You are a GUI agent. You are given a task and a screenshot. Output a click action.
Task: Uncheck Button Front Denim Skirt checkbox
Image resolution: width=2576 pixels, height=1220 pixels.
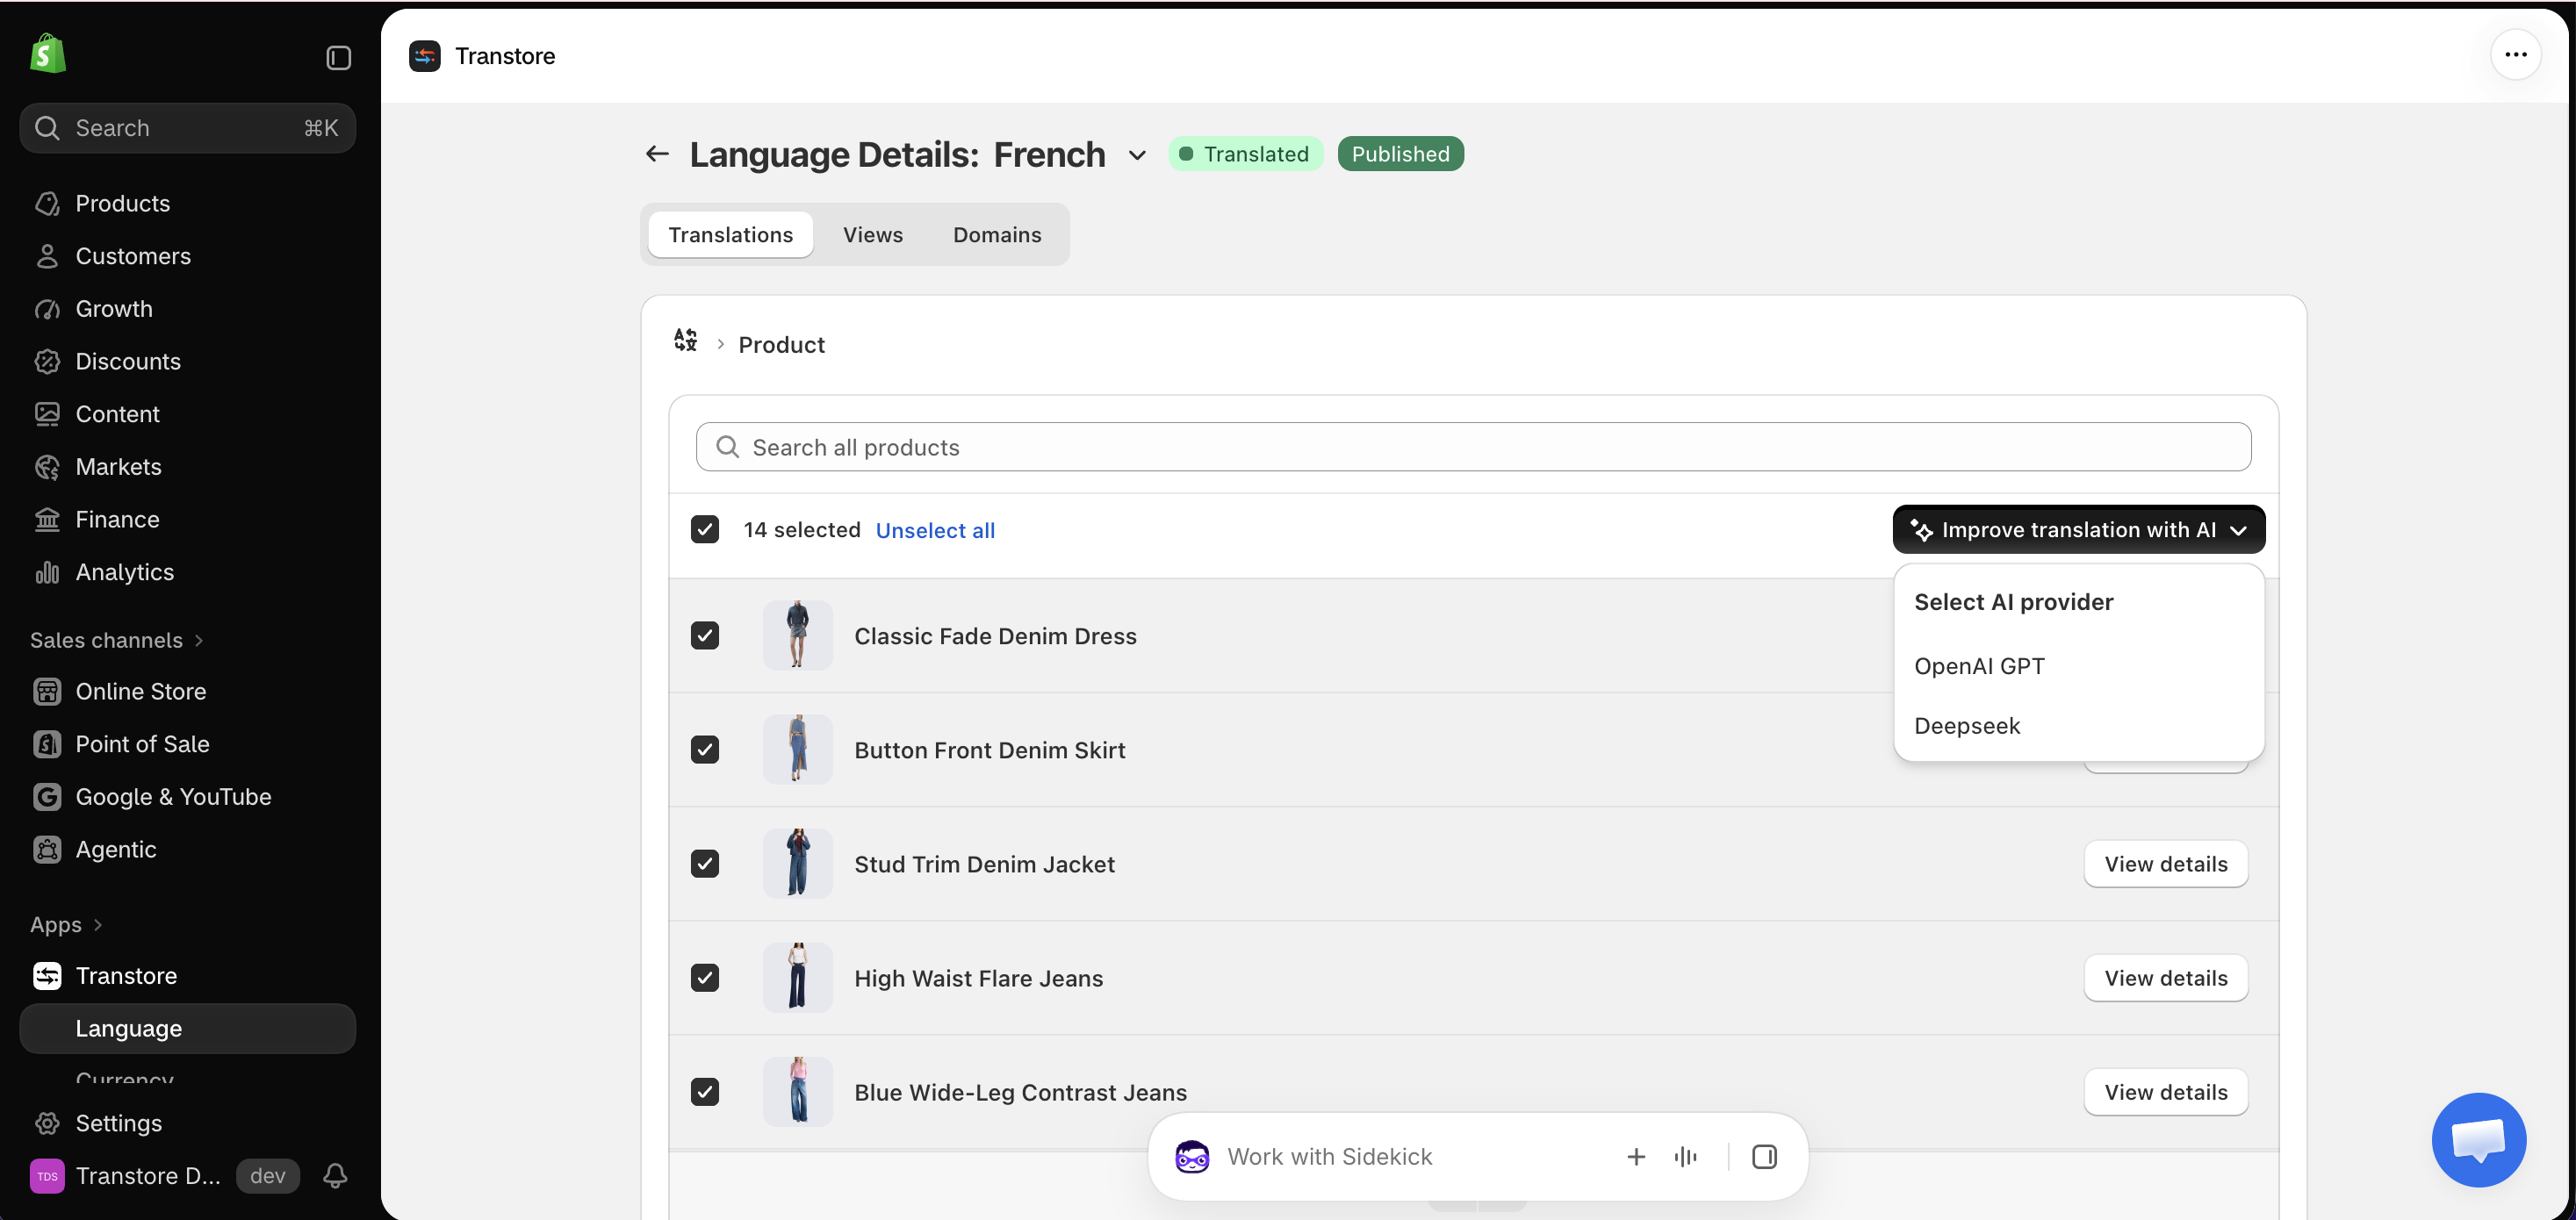[x=705, y=749]
